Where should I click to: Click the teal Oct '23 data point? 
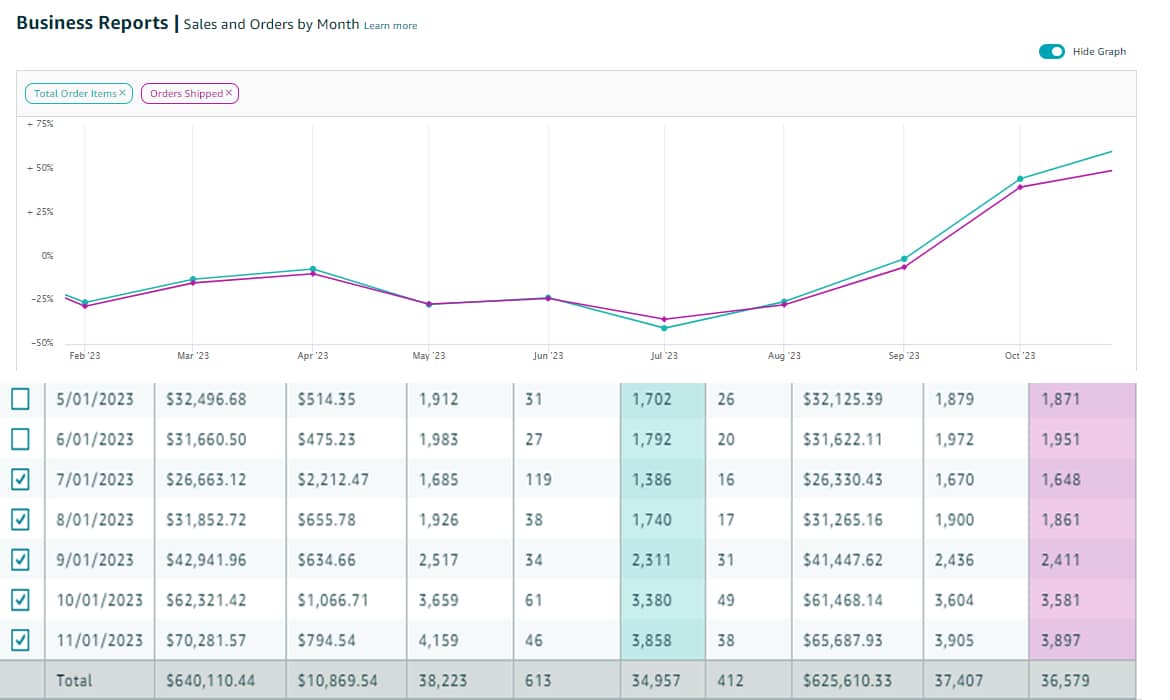[x=1020, y=179]
